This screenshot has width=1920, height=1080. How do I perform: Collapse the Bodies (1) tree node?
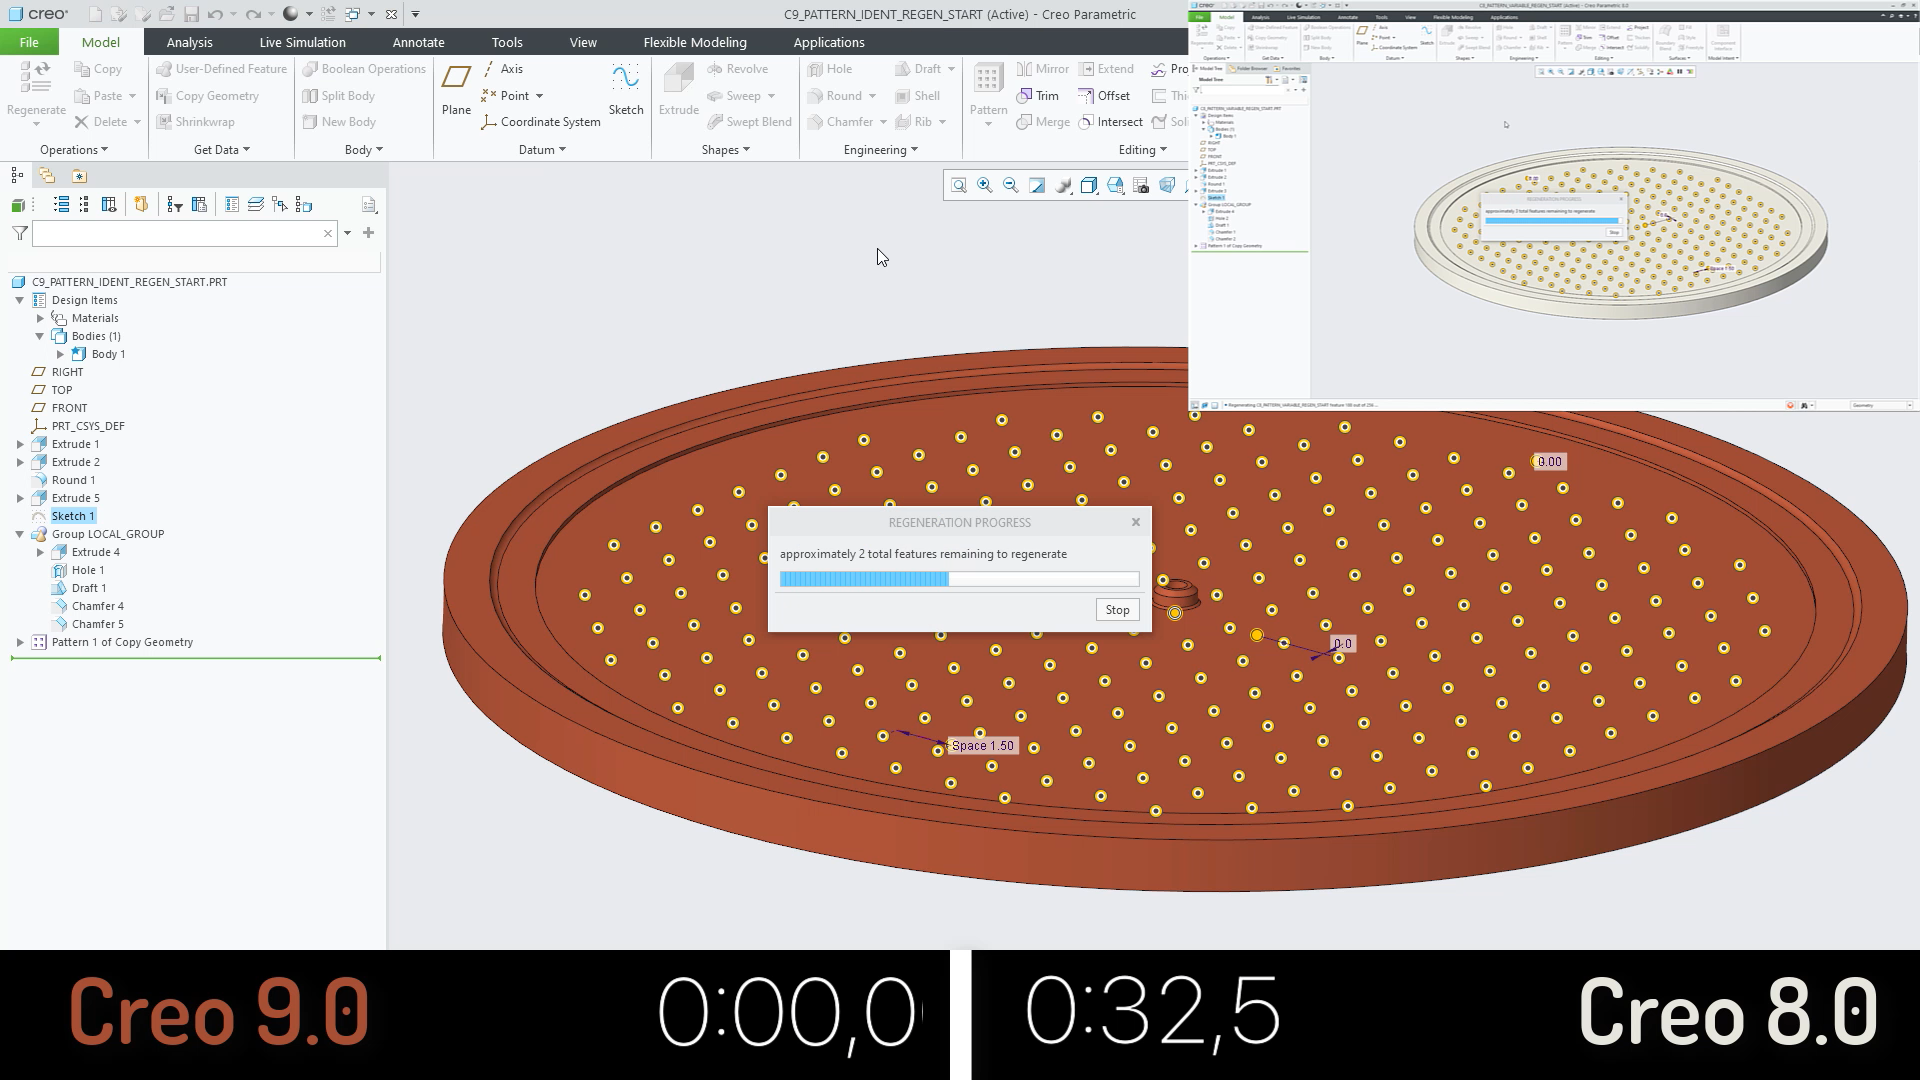tap(40, 336)
